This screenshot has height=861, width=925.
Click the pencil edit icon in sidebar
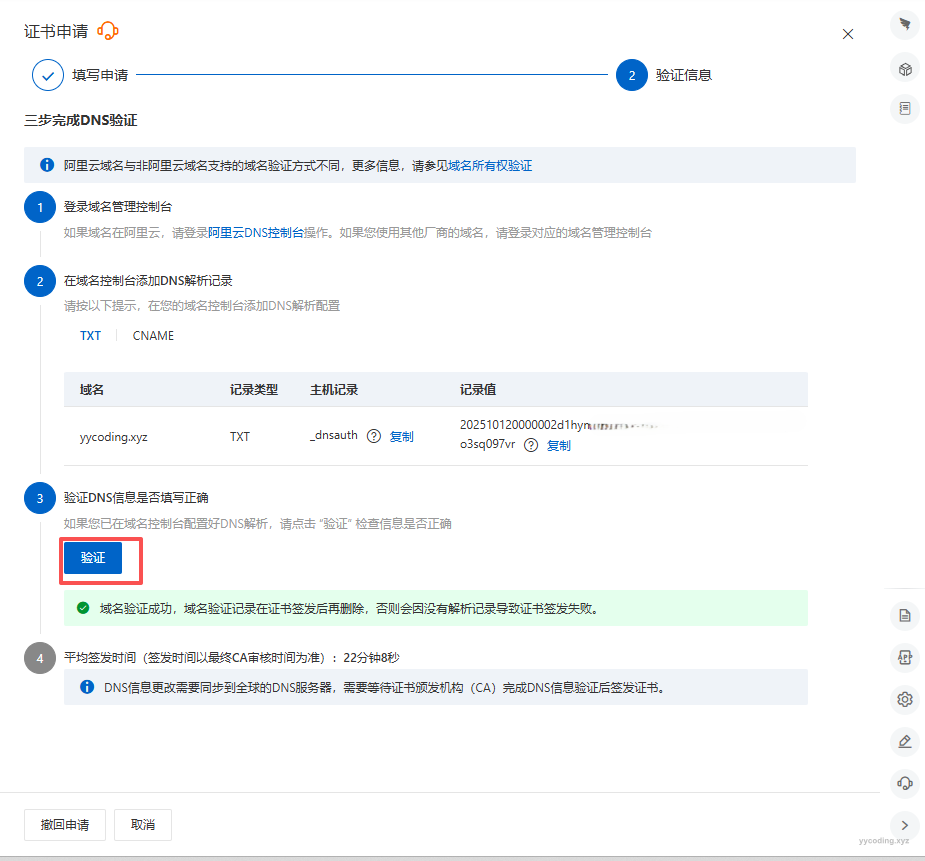(x=905, y=741)
